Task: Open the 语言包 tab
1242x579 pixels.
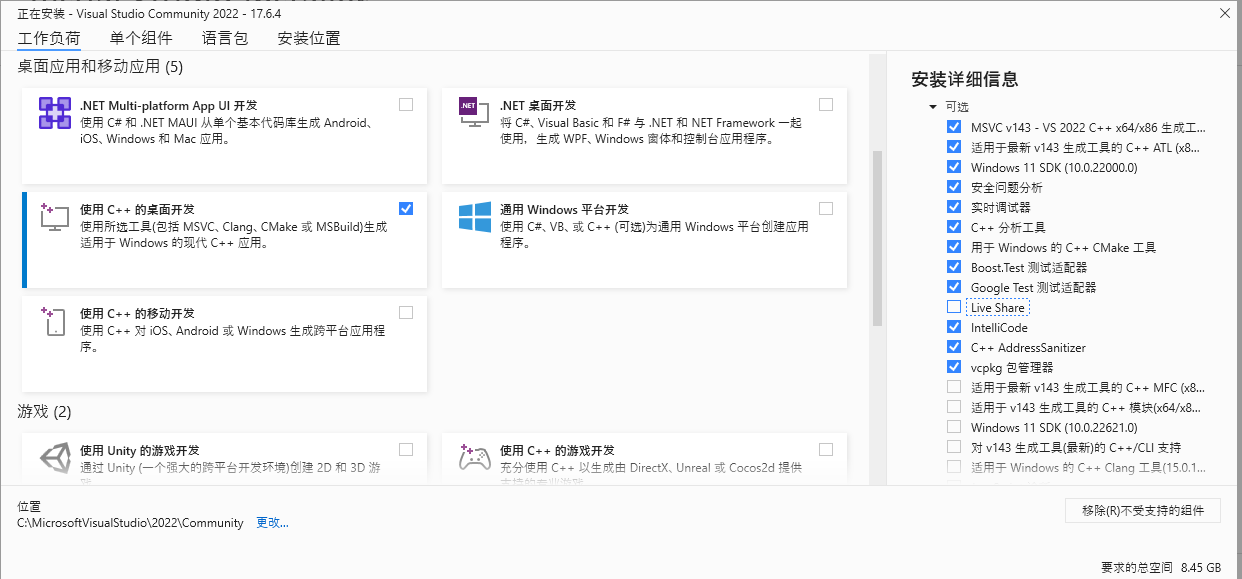Action: (x=225, y=38)
